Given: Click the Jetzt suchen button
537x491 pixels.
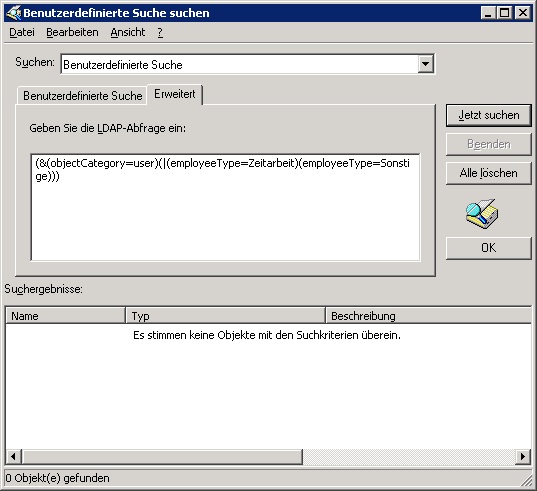Looking at the screenshot, I should (489, 115).
